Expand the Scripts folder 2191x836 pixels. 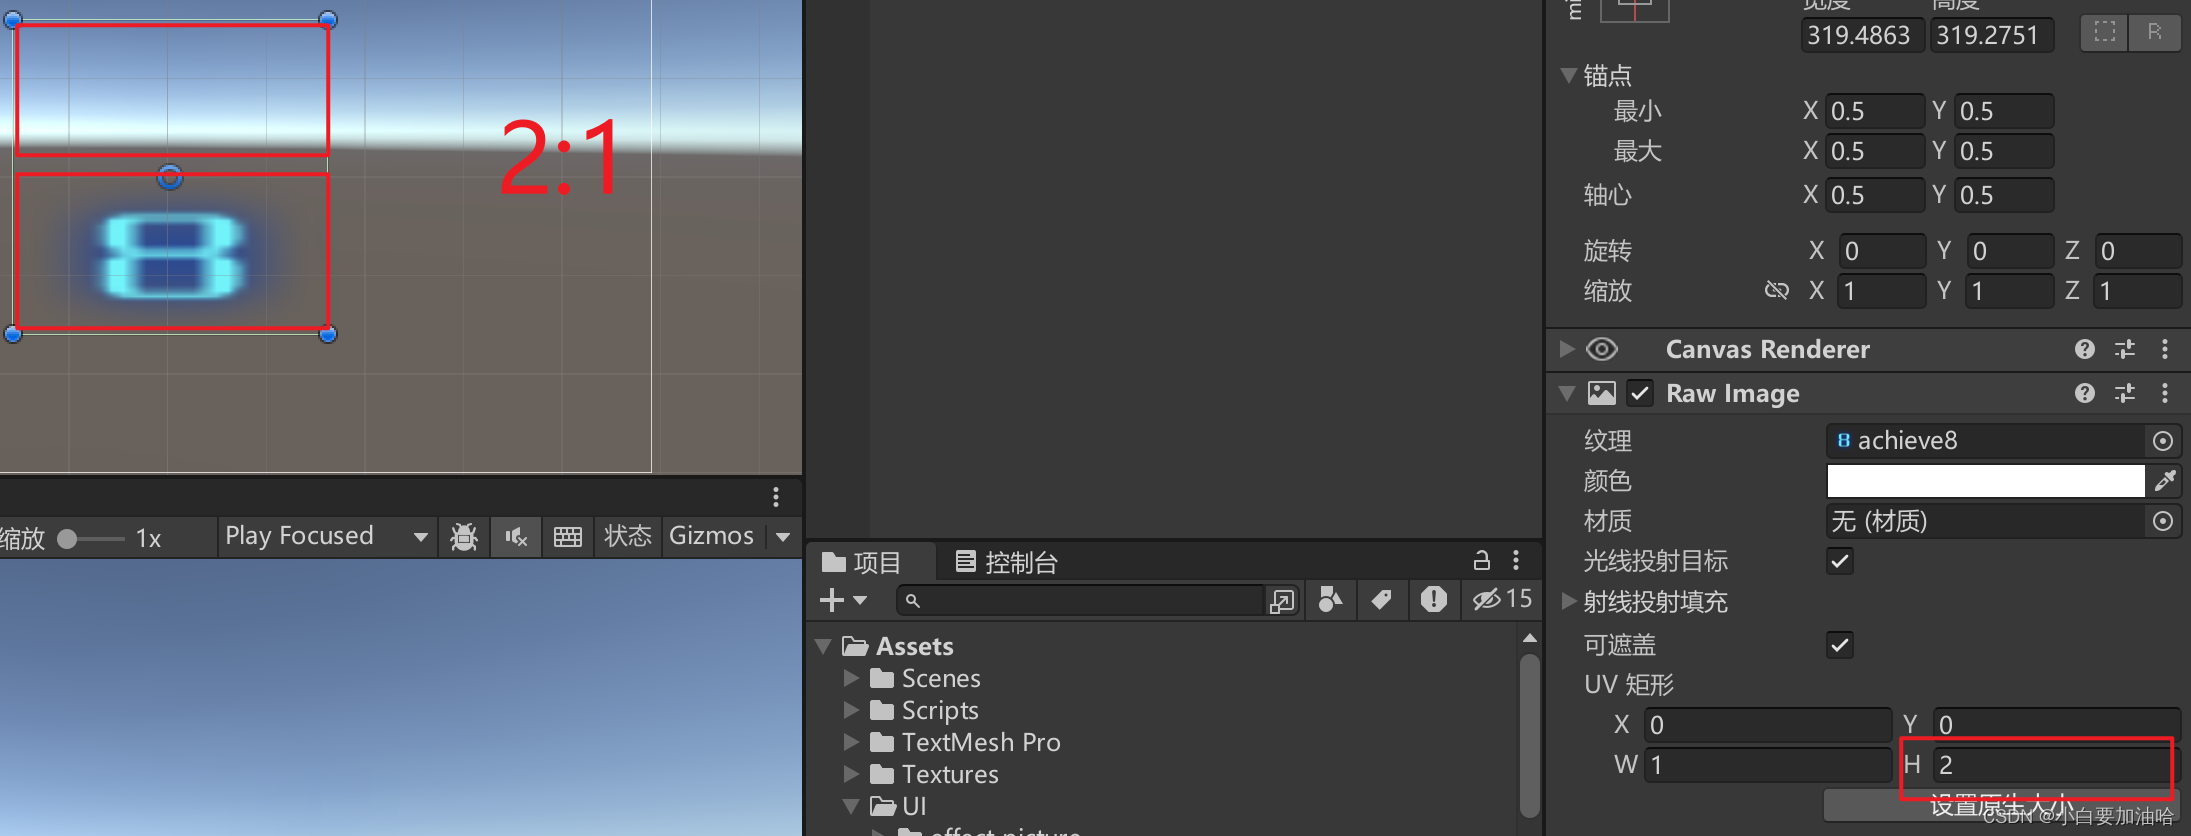point(851,710)
